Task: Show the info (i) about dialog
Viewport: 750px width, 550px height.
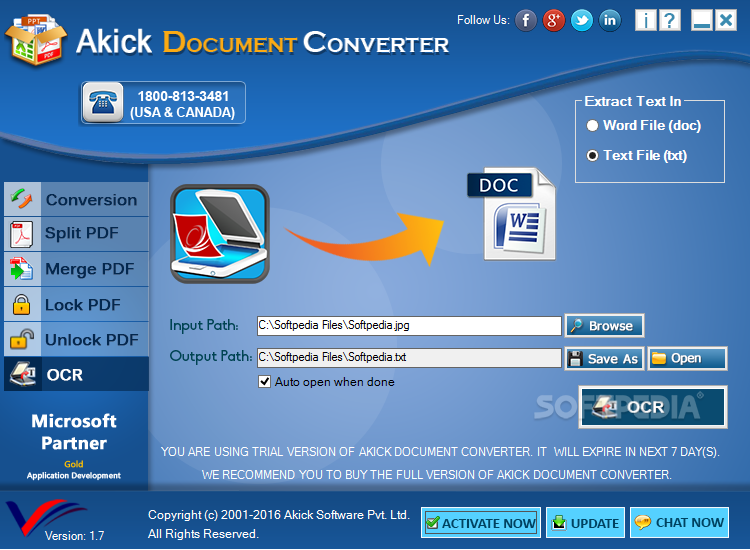Action: tap(646, 21)
